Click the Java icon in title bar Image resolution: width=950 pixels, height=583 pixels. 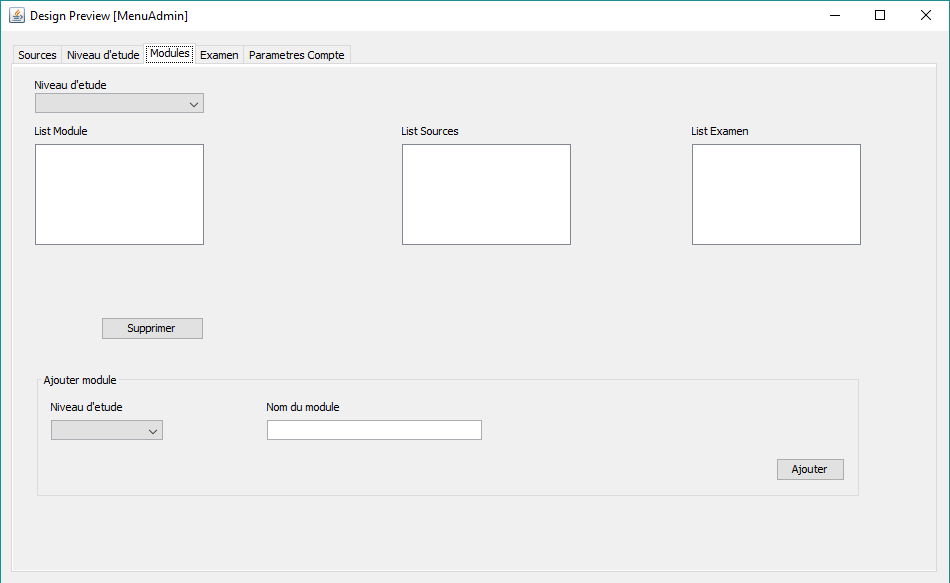tap(17, 15)
